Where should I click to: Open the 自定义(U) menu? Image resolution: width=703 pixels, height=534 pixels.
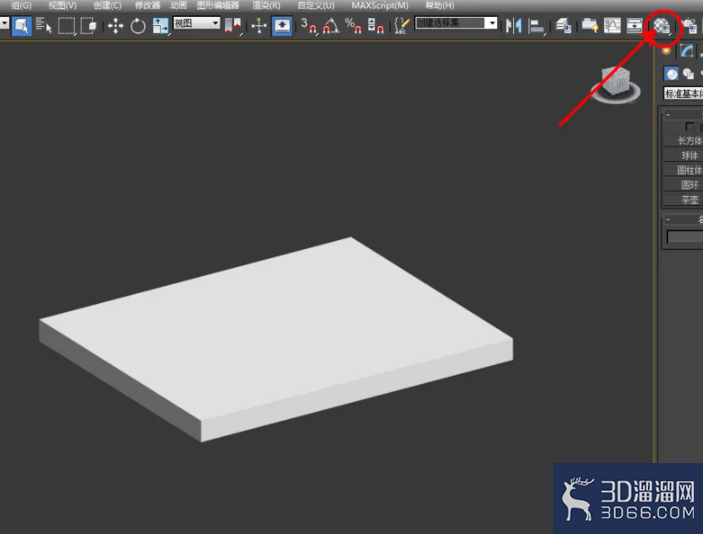coord(316,5)
